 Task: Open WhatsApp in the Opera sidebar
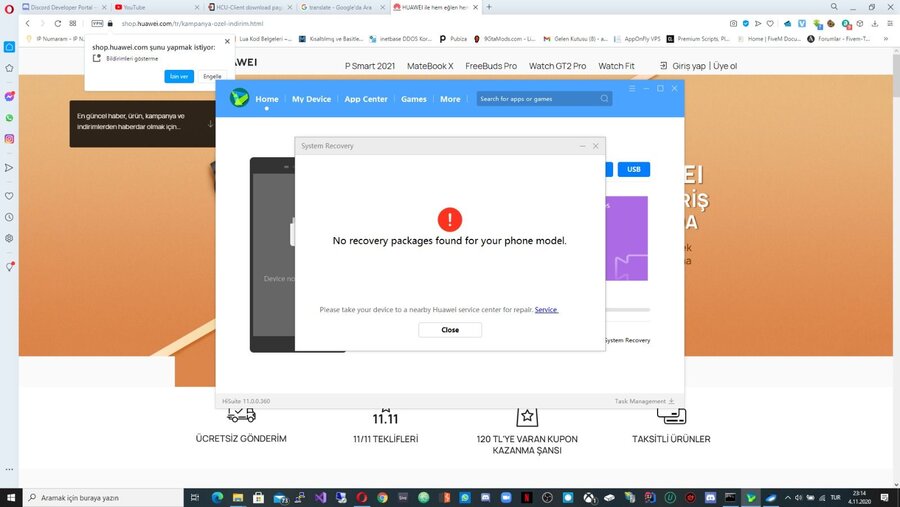click(x=9, y=118)
